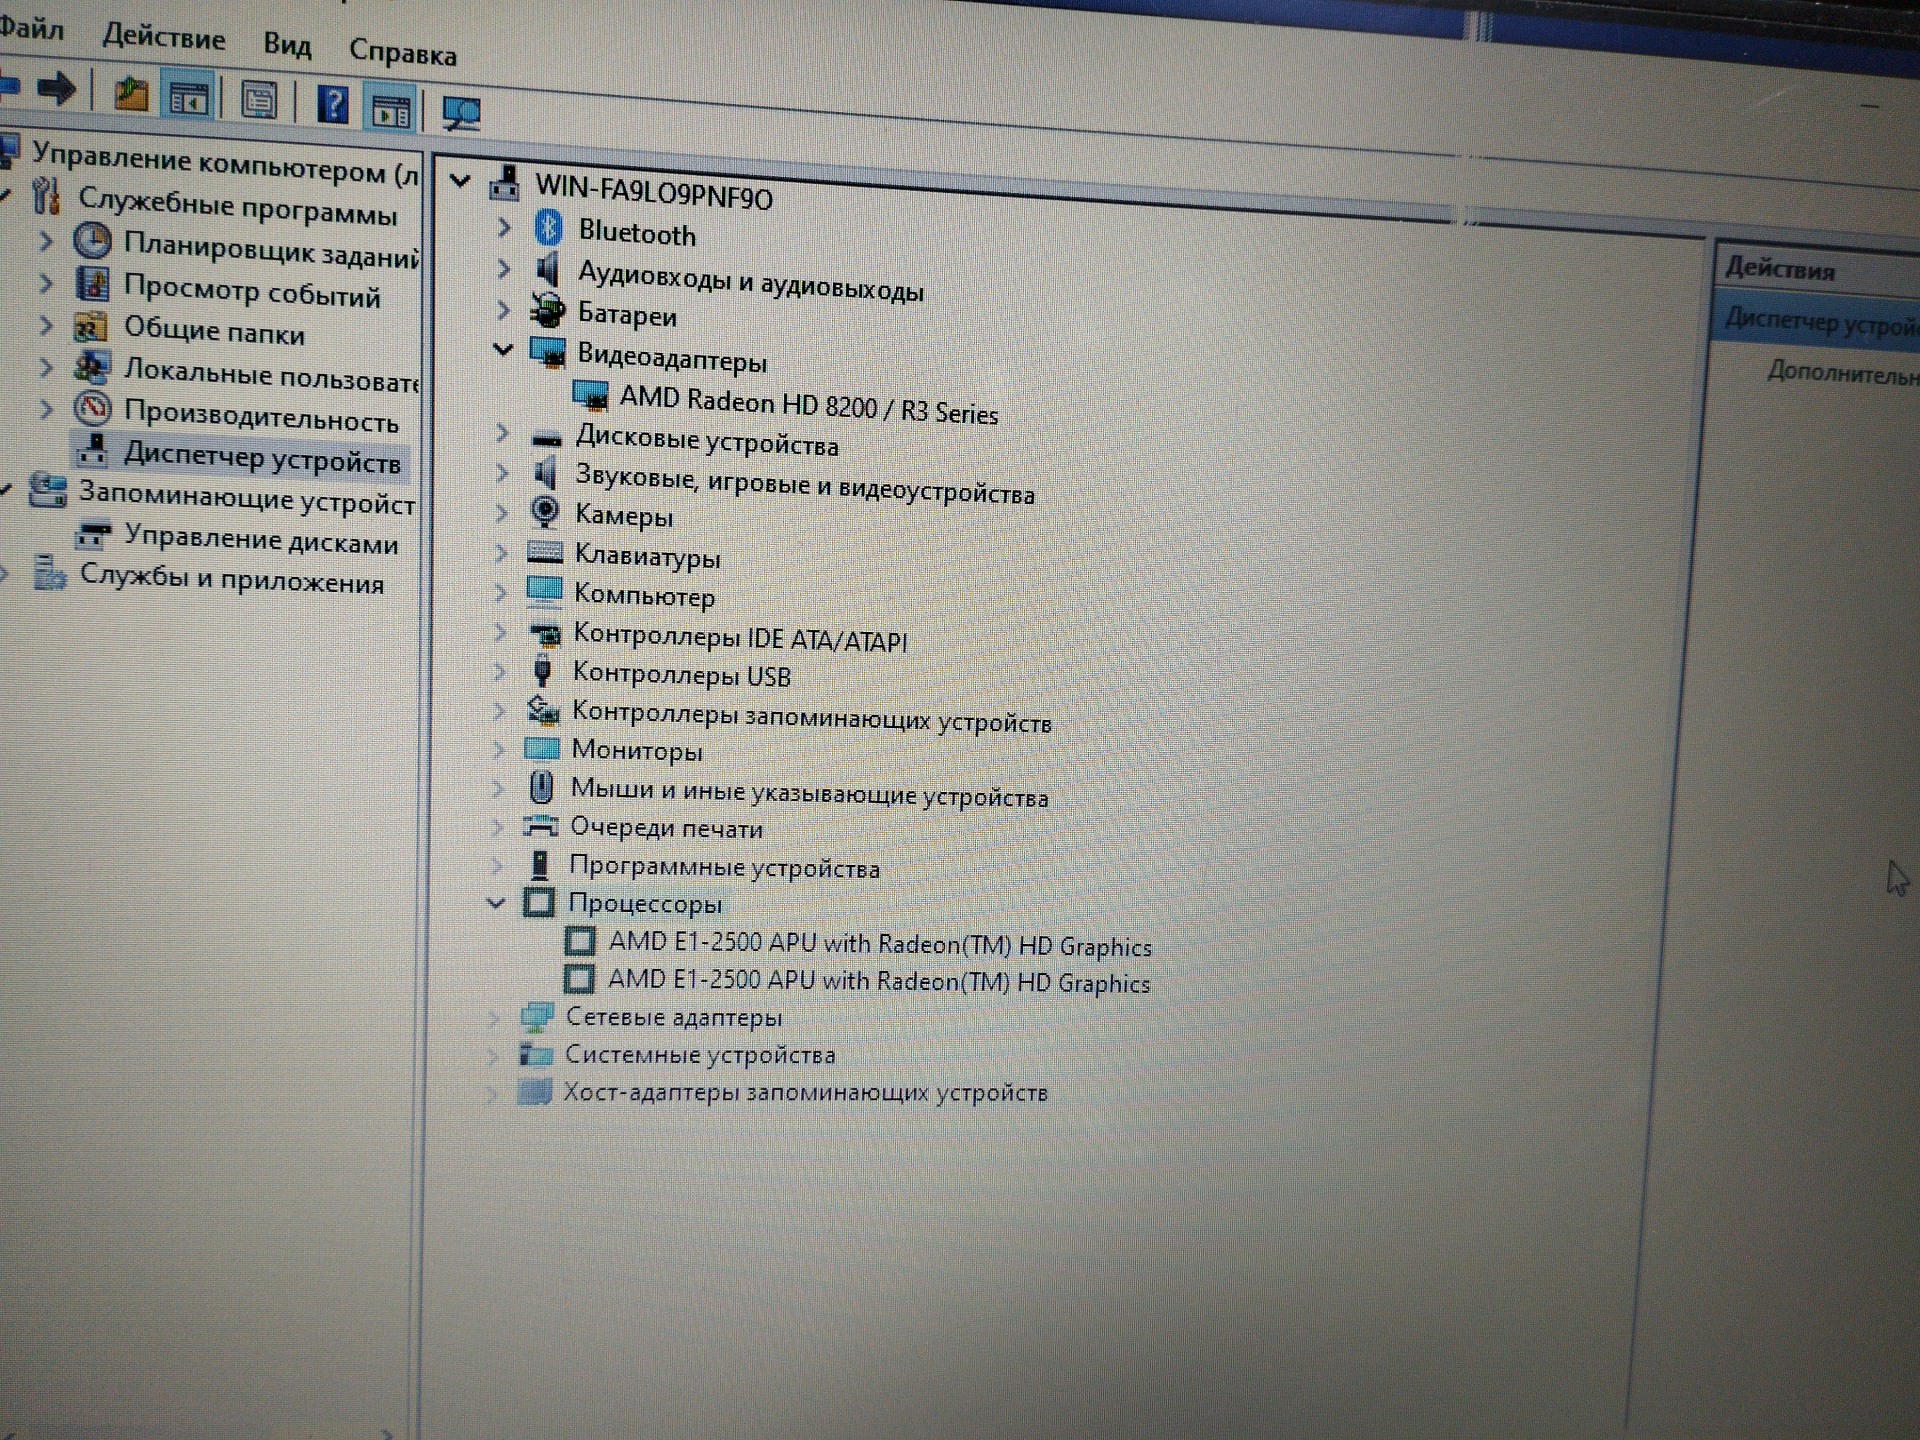Click the AMD Radeon HD 8200 adapter icon
Screen dimensions: 1920x1440
coord(590,395)
